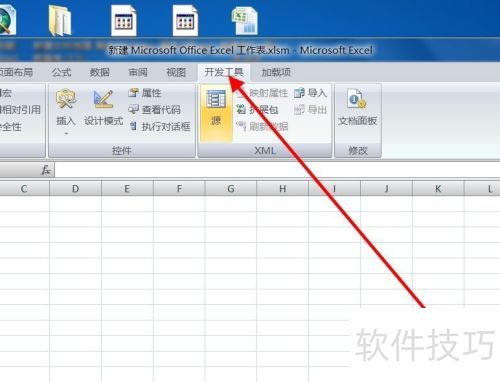
Task: Select the Excel workbook desktop icon
Action: [245, 21]
